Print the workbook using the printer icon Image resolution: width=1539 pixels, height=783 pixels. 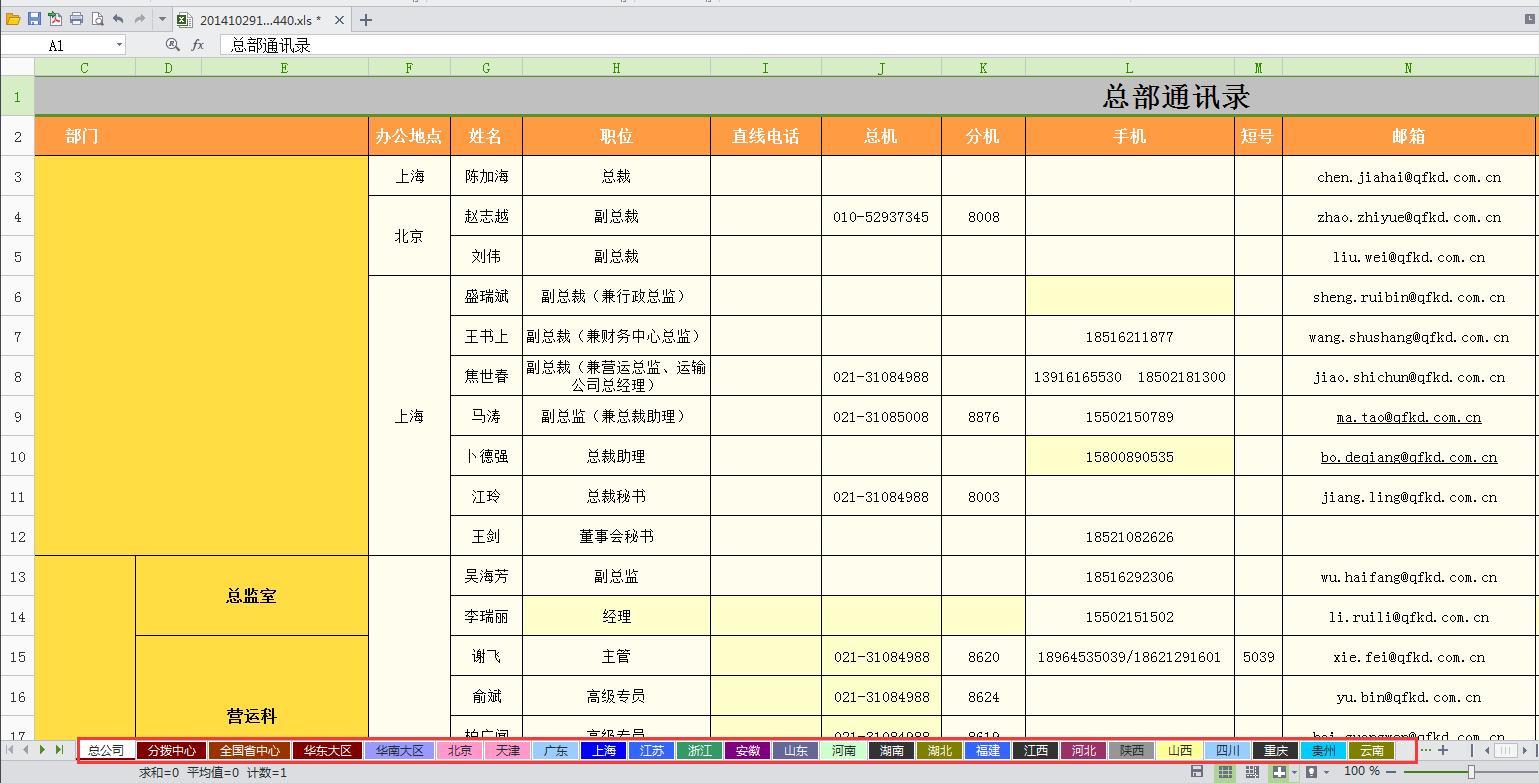point(76,19)
